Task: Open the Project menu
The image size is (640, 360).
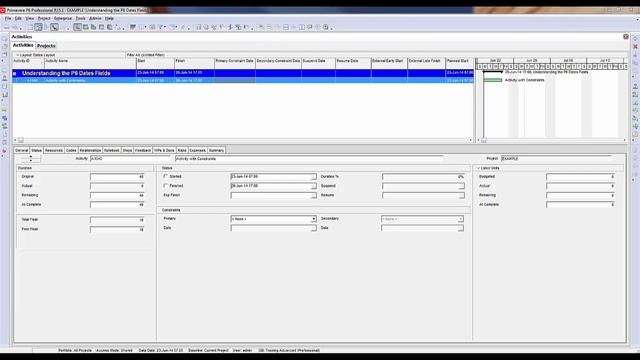Action: (x=44, y=18)
